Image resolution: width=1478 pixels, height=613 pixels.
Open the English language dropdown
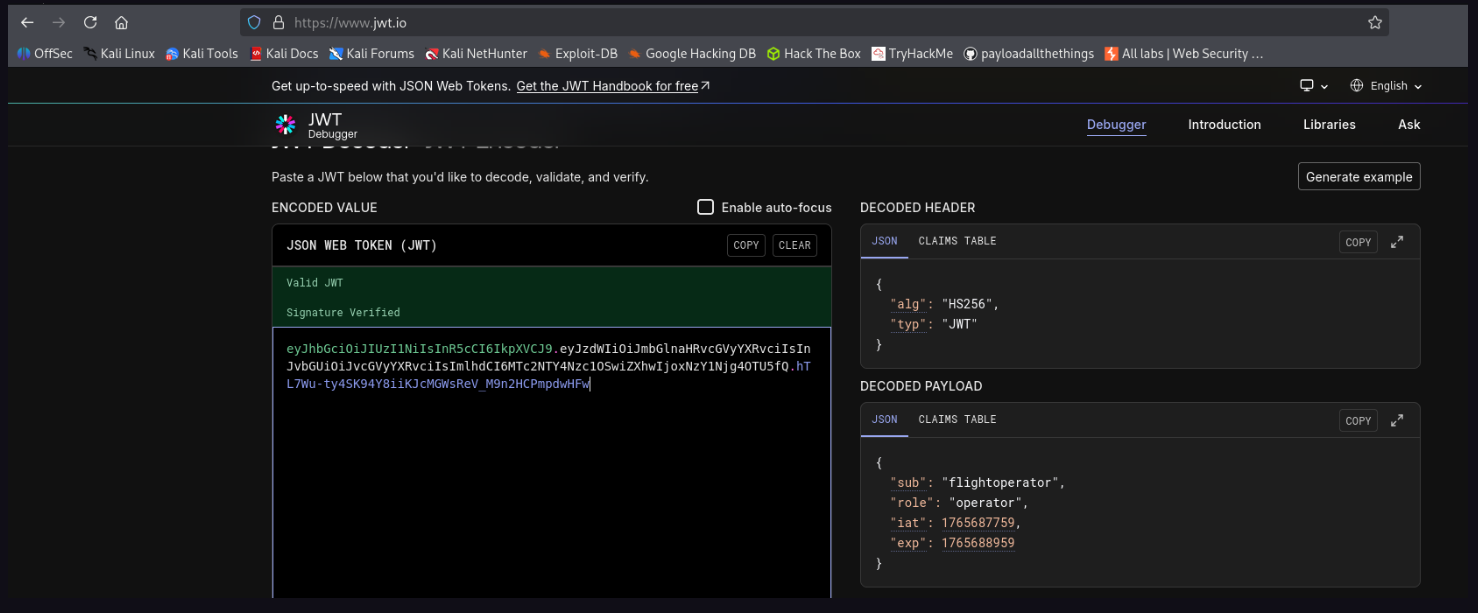pyautogui.click(x=1386, y=86)
